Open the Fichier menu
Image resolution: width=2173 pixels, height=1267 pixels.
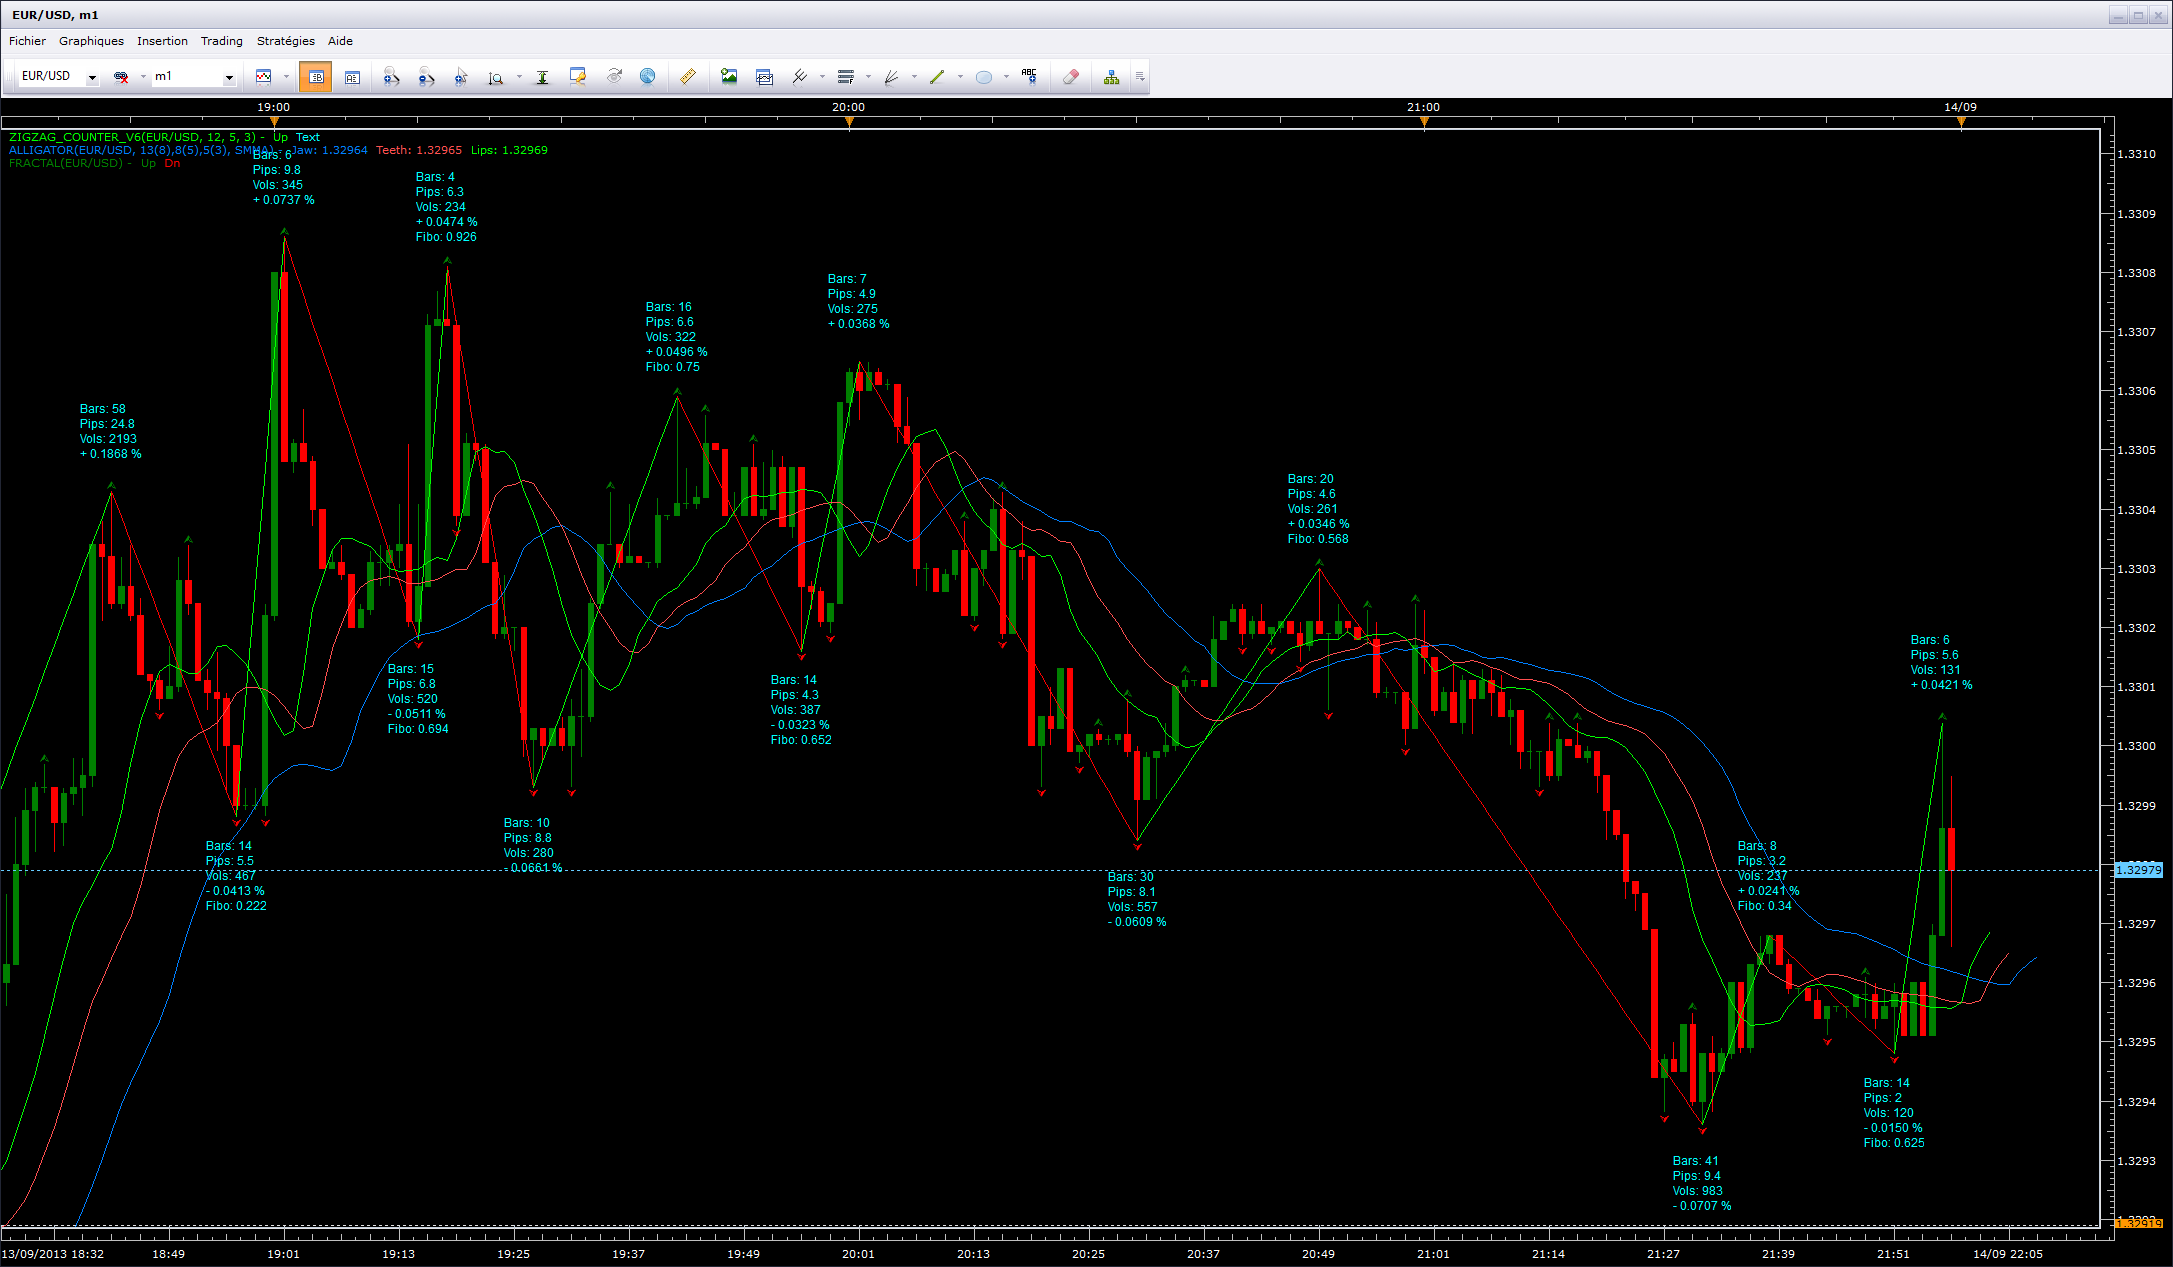[27, 41]
